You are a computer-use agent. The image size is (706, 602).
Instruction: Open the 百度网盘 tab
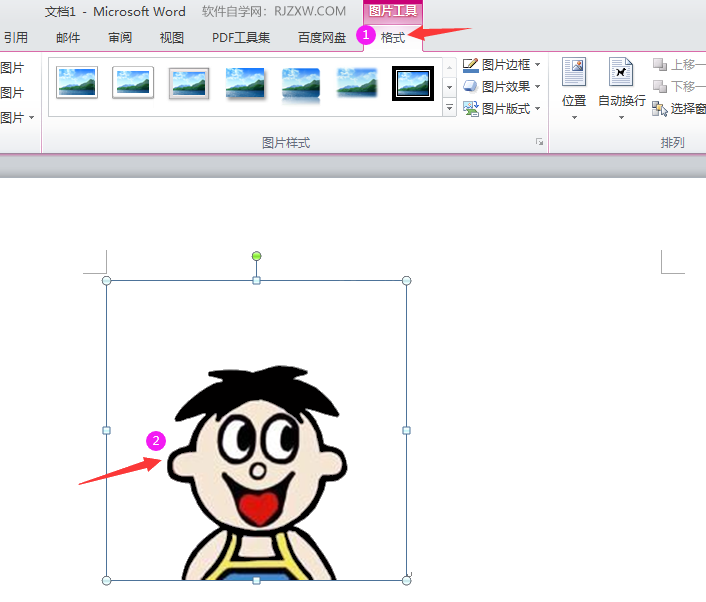pyautogui.click(x=322, y=37)
